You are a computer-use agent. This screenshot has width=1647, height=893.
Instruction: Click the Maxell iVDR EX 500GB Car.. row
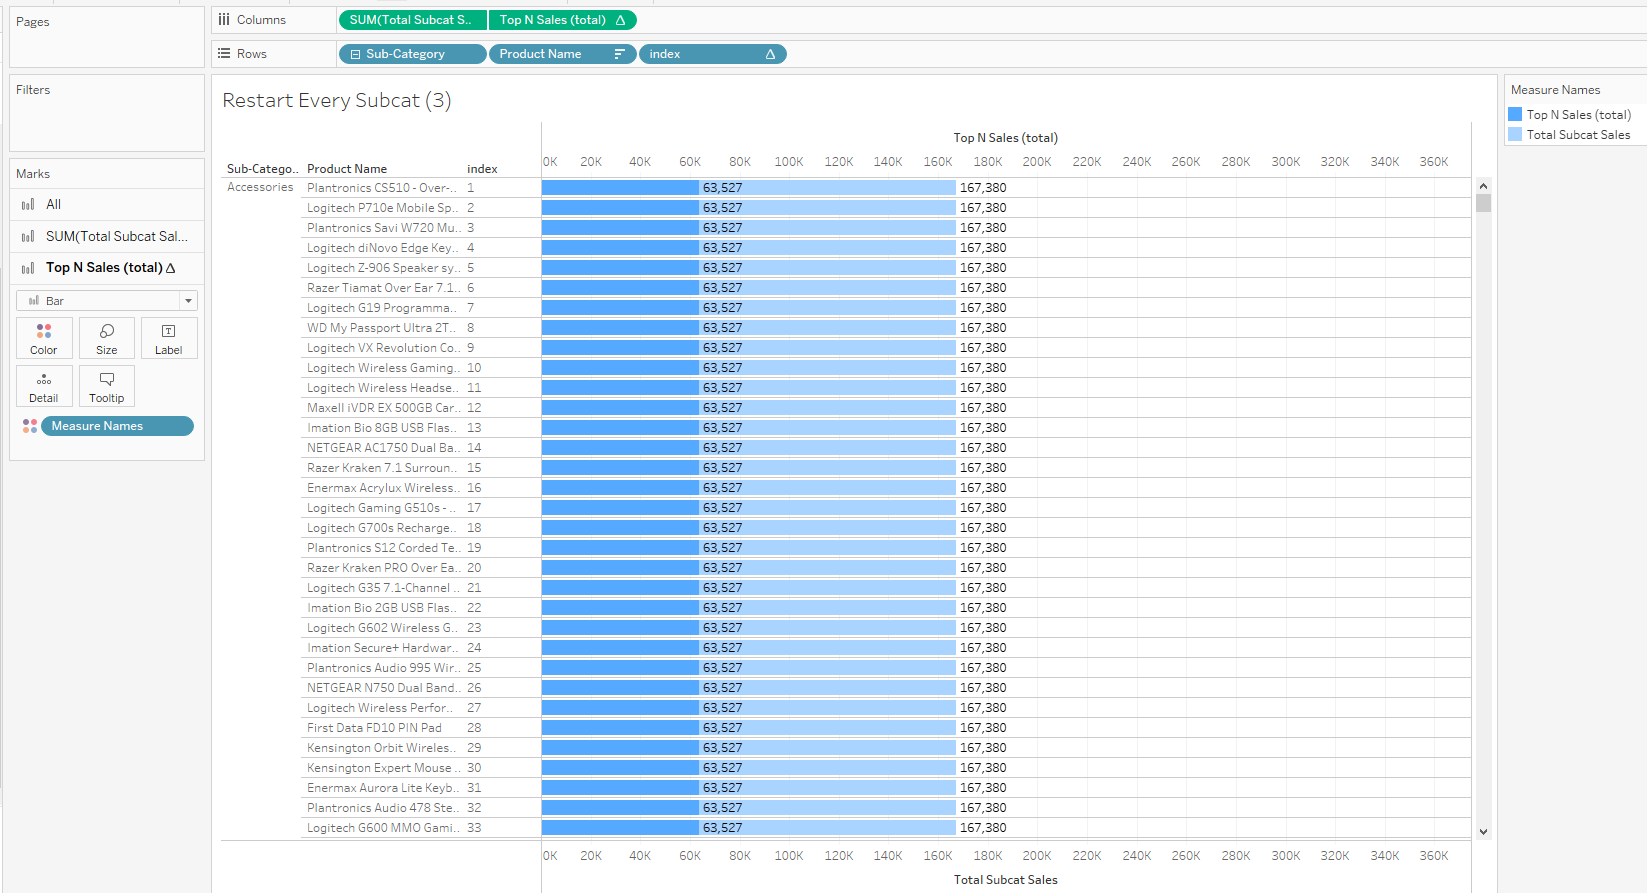pos(383,408)
